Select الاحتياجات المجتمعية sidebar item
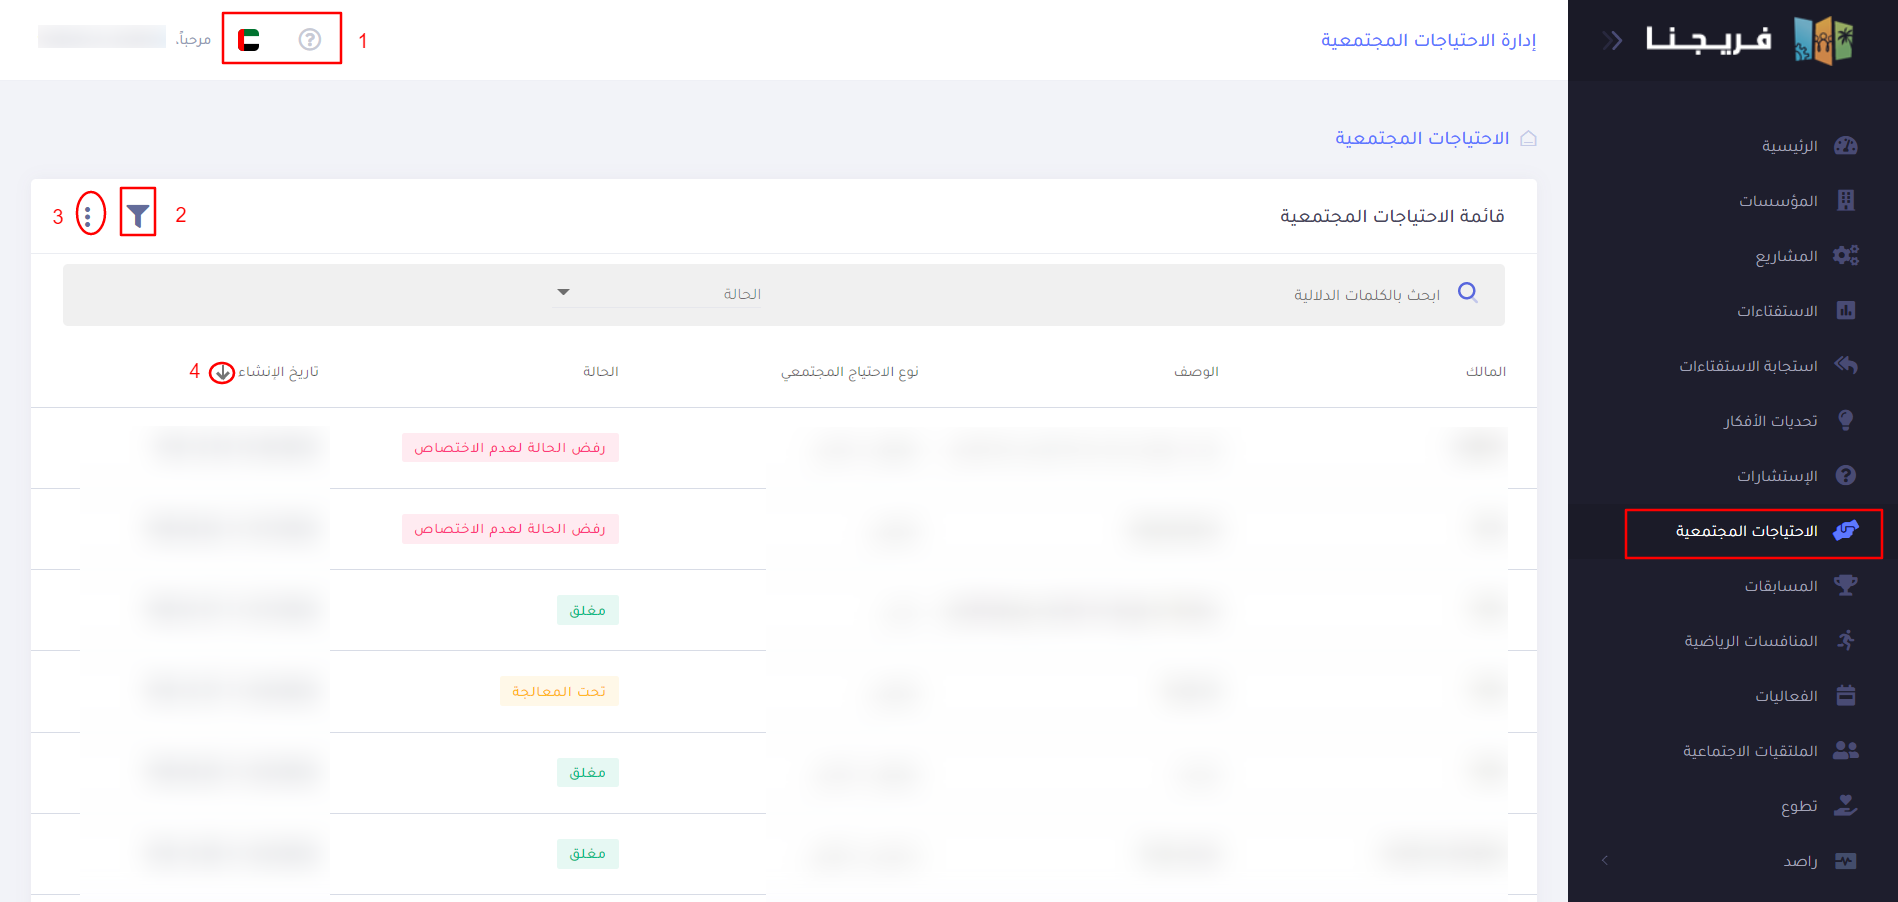Viewport: 1898px width, 902px height. point(1747,531)
